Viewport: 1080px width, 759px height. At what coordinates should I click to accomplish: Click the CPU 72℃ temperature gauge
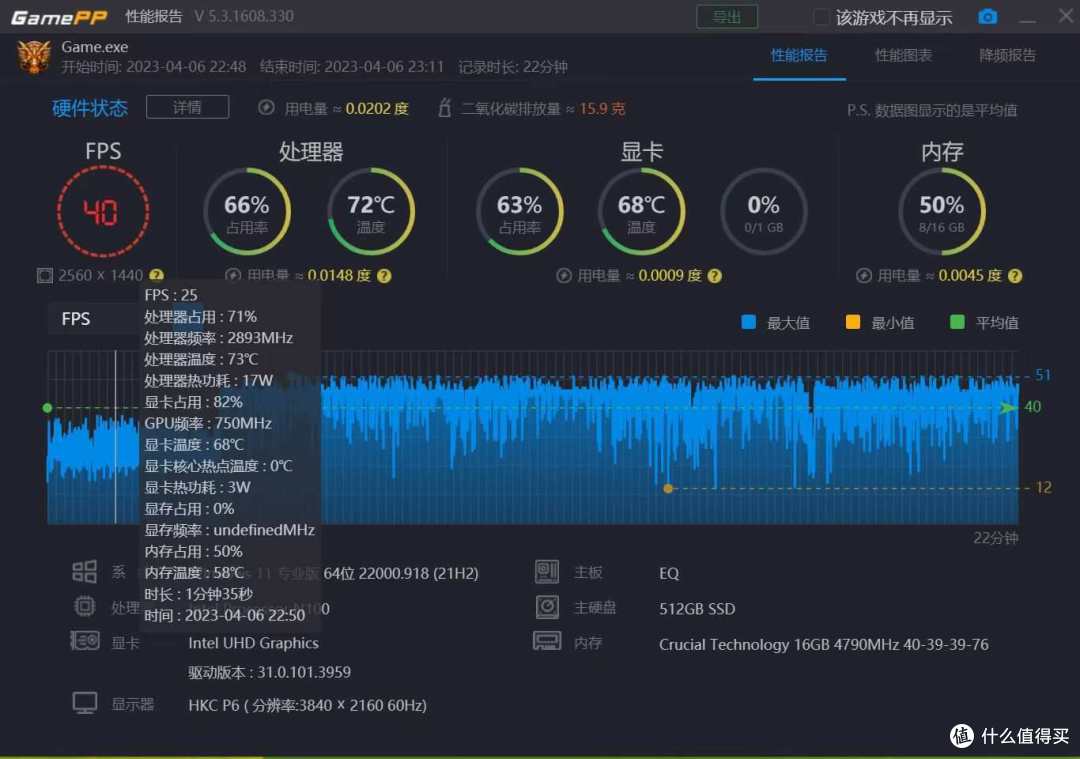pyautogui.click(x=371, y=211)
